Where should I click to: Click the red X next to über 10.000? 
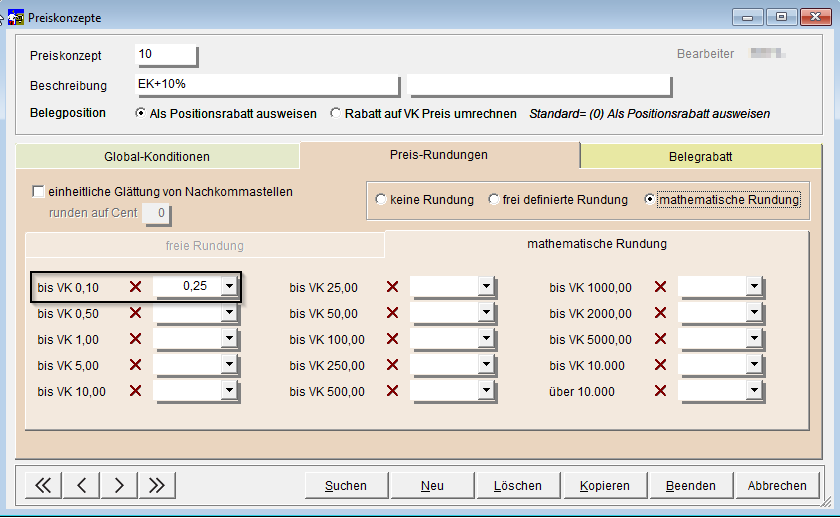pos(661,391)
